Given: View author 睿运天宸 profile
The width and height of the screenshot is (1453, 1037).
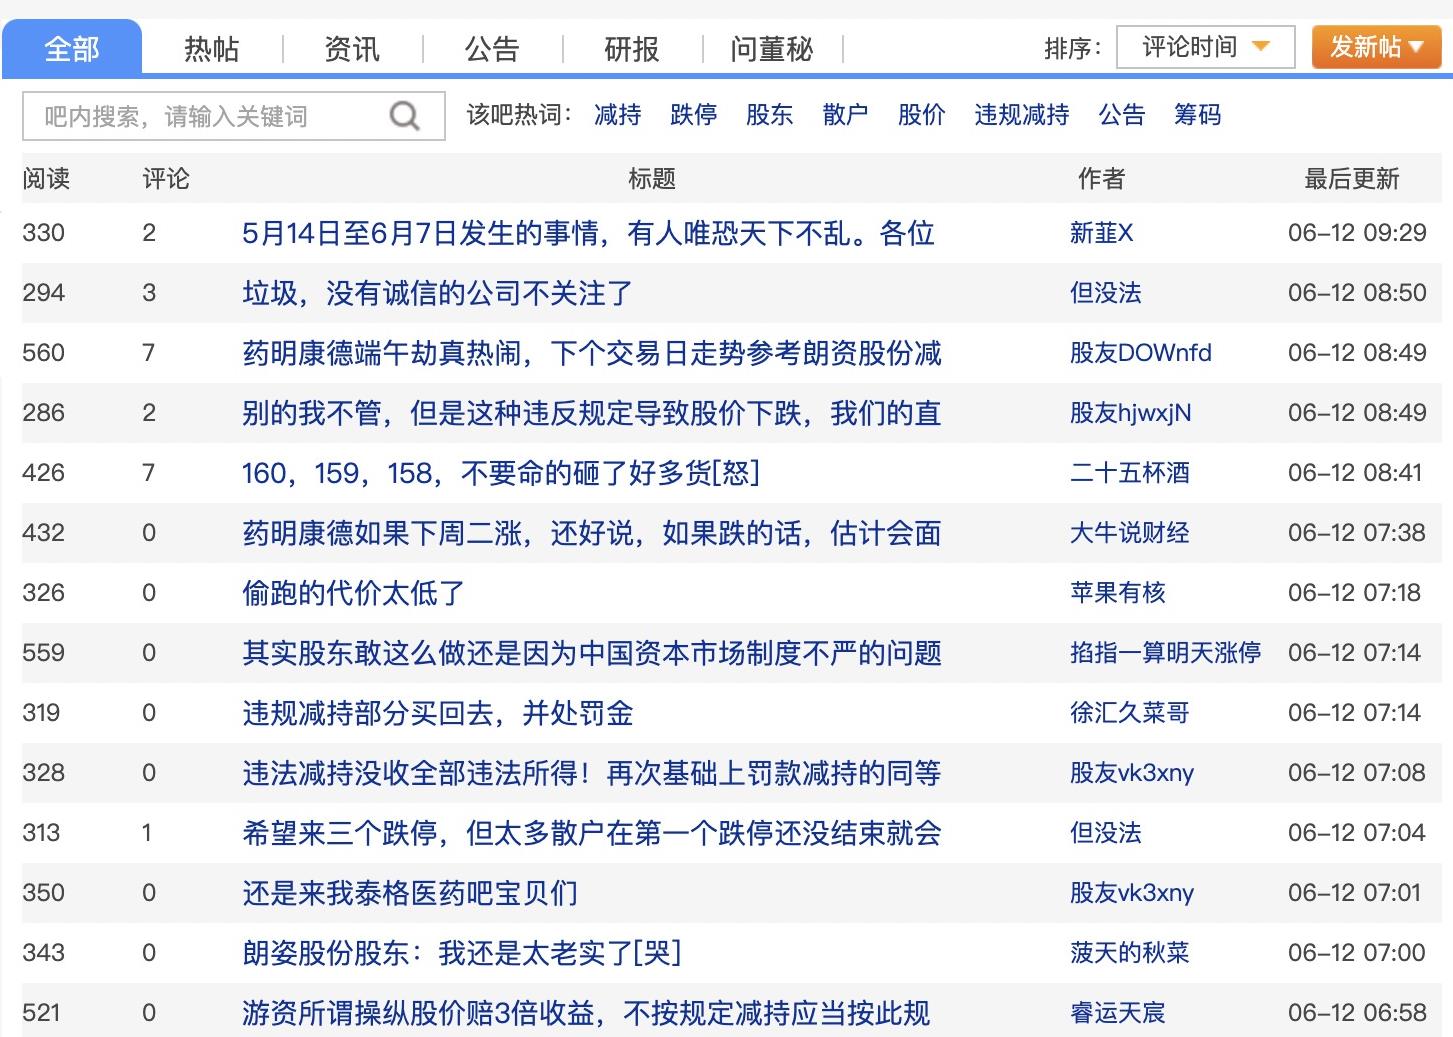Looking at the screenshot, I should click(1118, 1013).
